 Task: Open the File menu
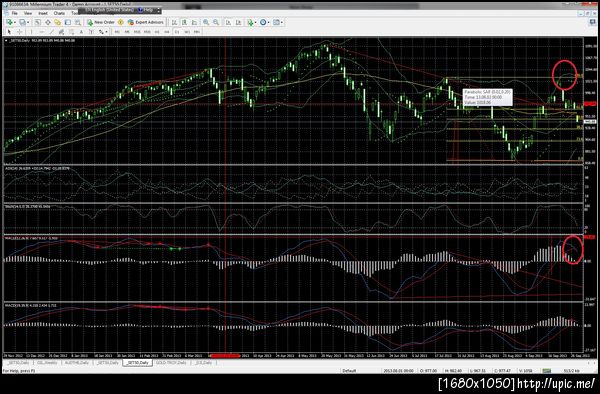tap(15, 13)
